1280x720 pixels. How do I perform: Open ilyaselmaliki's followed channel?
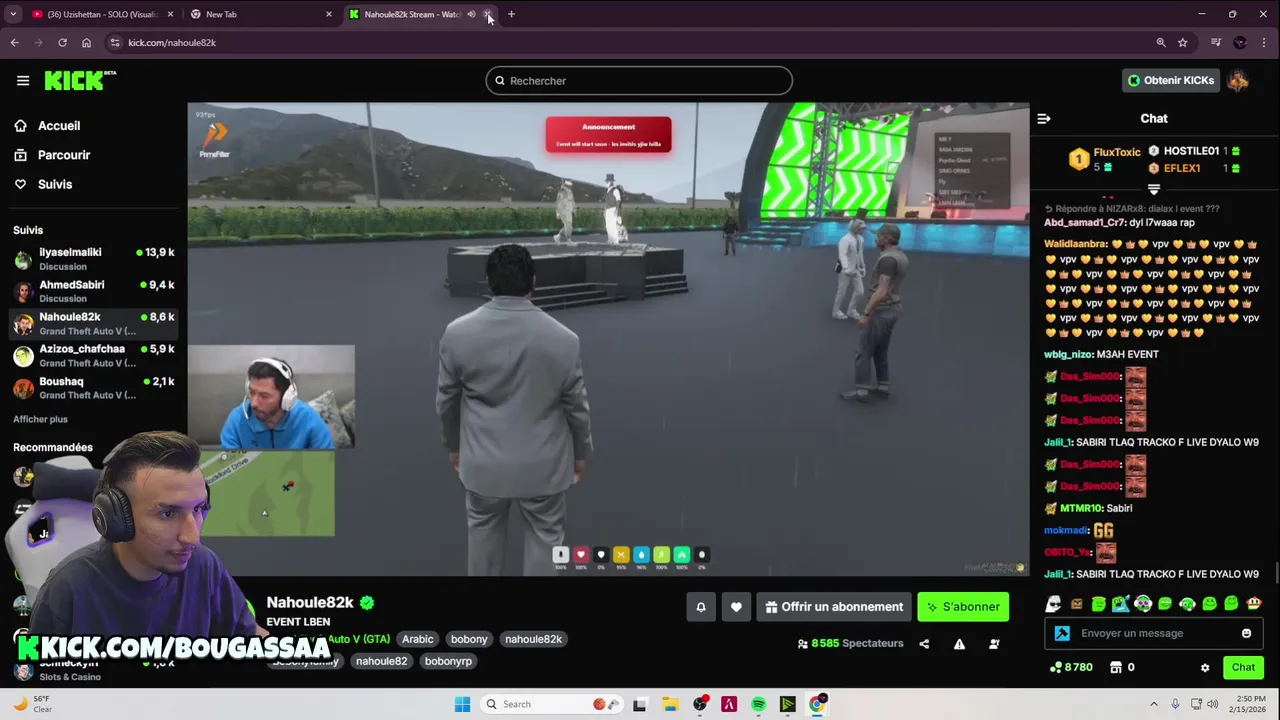94,259
